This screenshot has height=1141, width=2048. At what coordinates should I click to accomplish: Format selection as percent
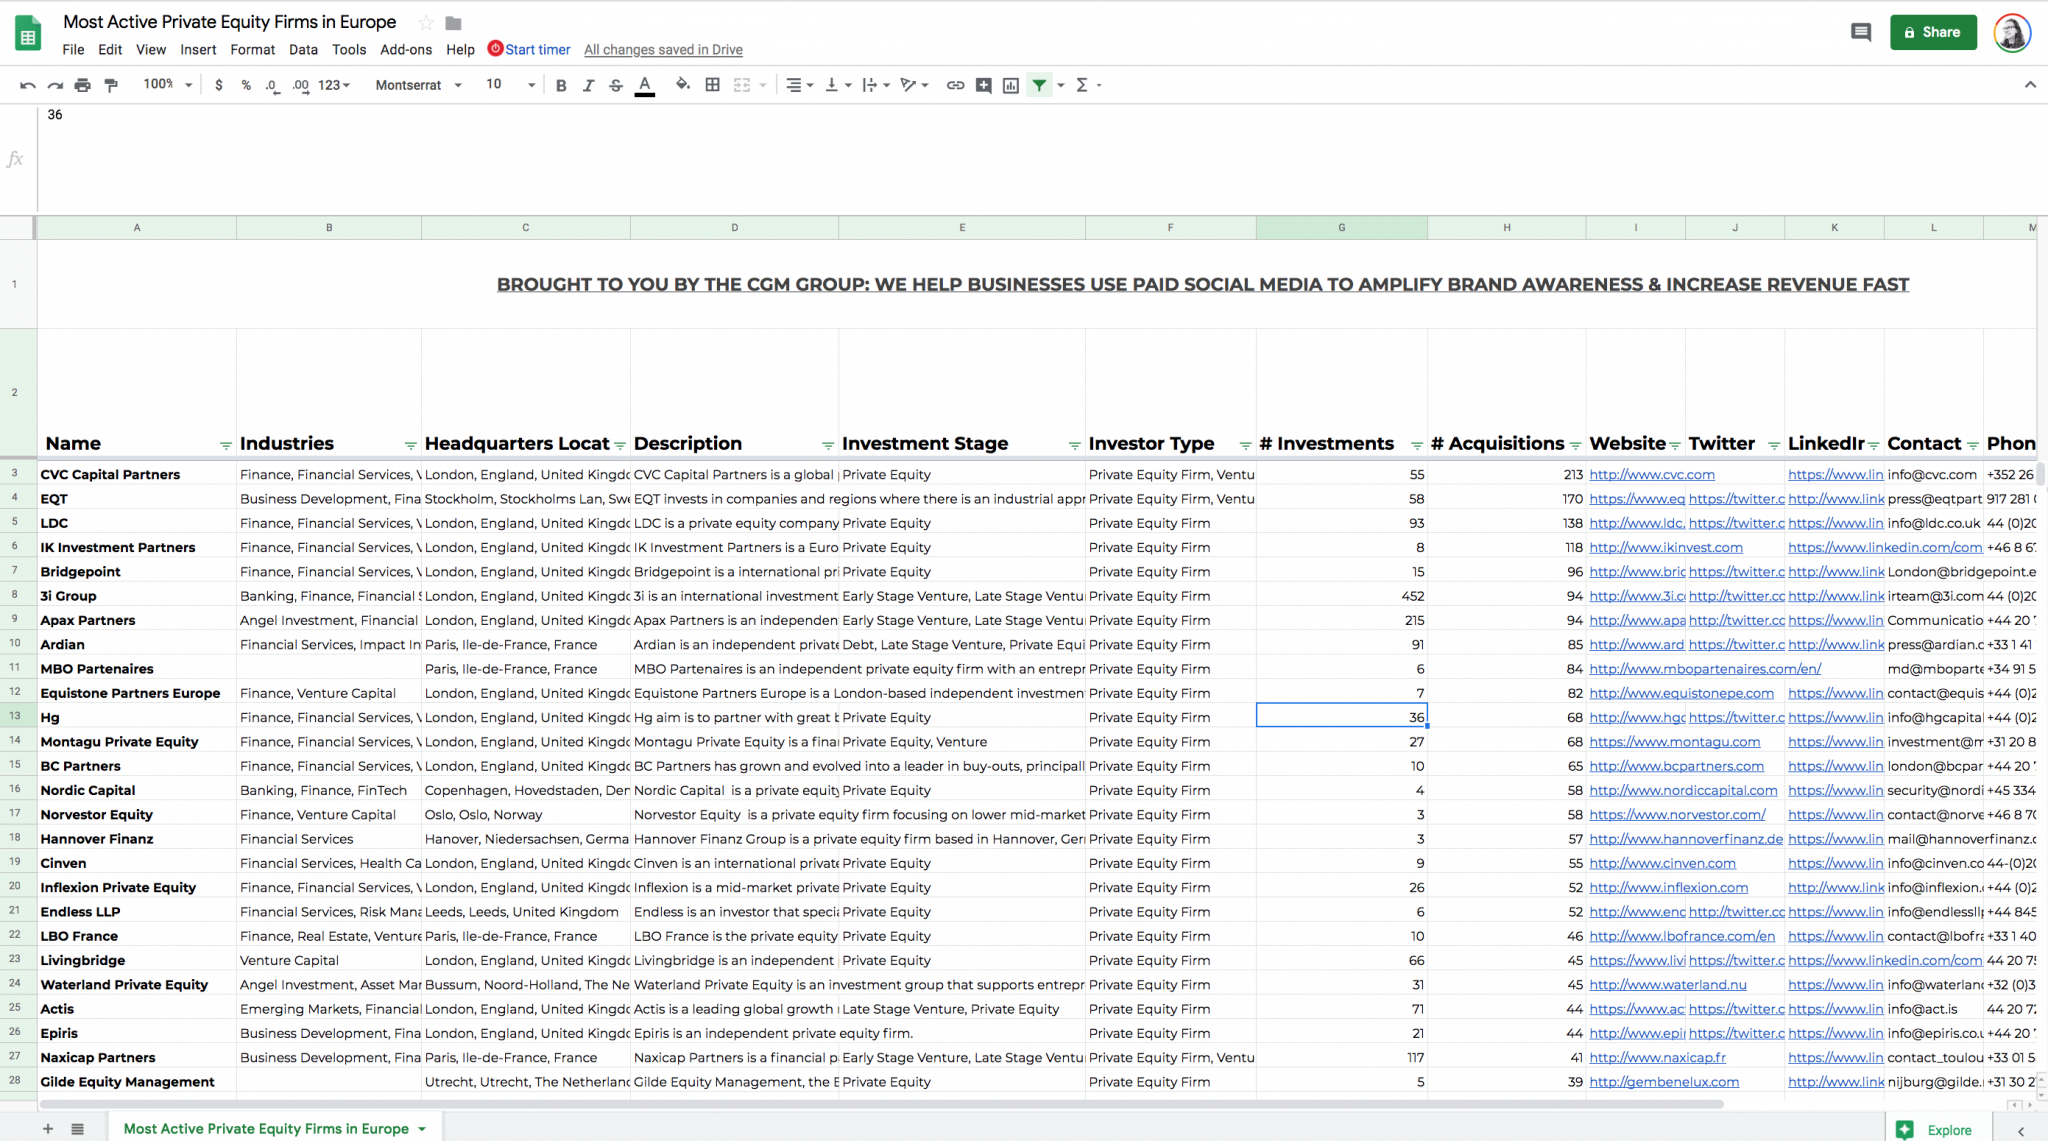pos(246,85)
